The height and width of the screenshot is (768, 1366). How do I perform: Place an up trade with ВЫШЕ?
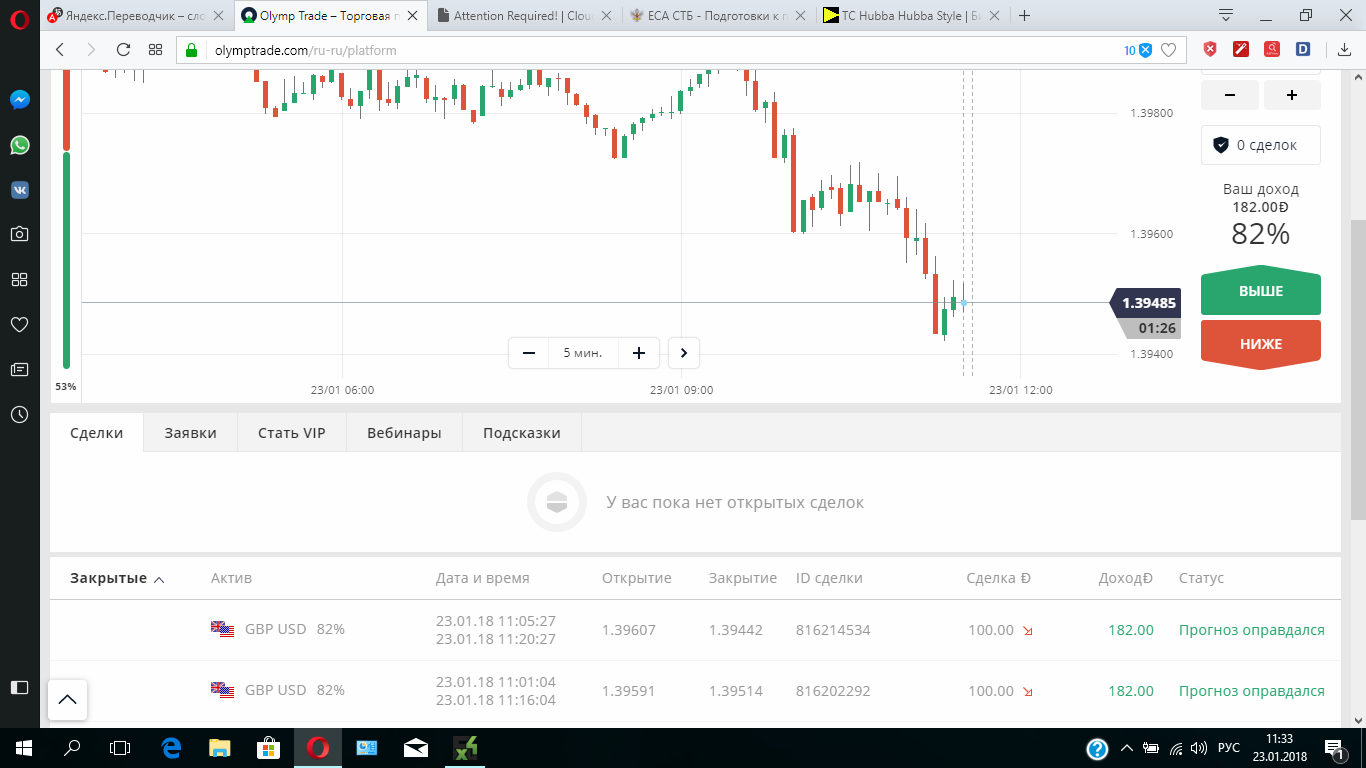pos(1261,292)
